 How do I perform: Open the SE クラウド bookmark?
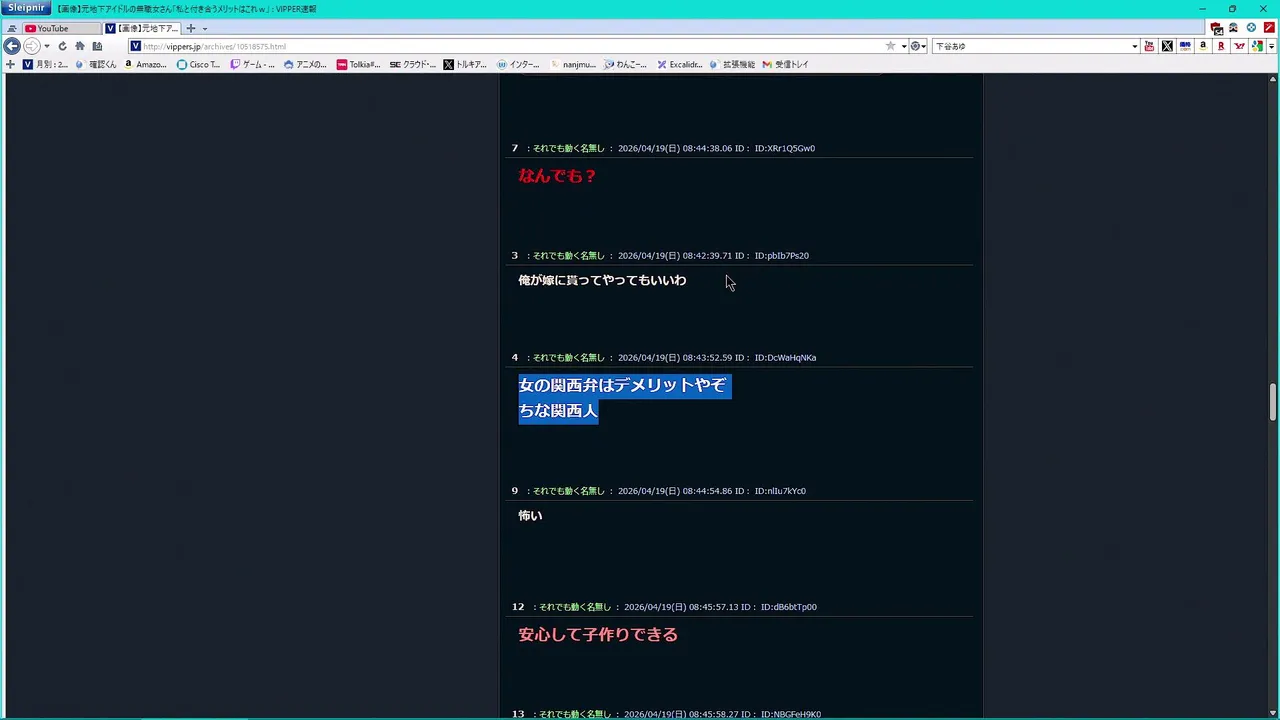click(412, 64)
